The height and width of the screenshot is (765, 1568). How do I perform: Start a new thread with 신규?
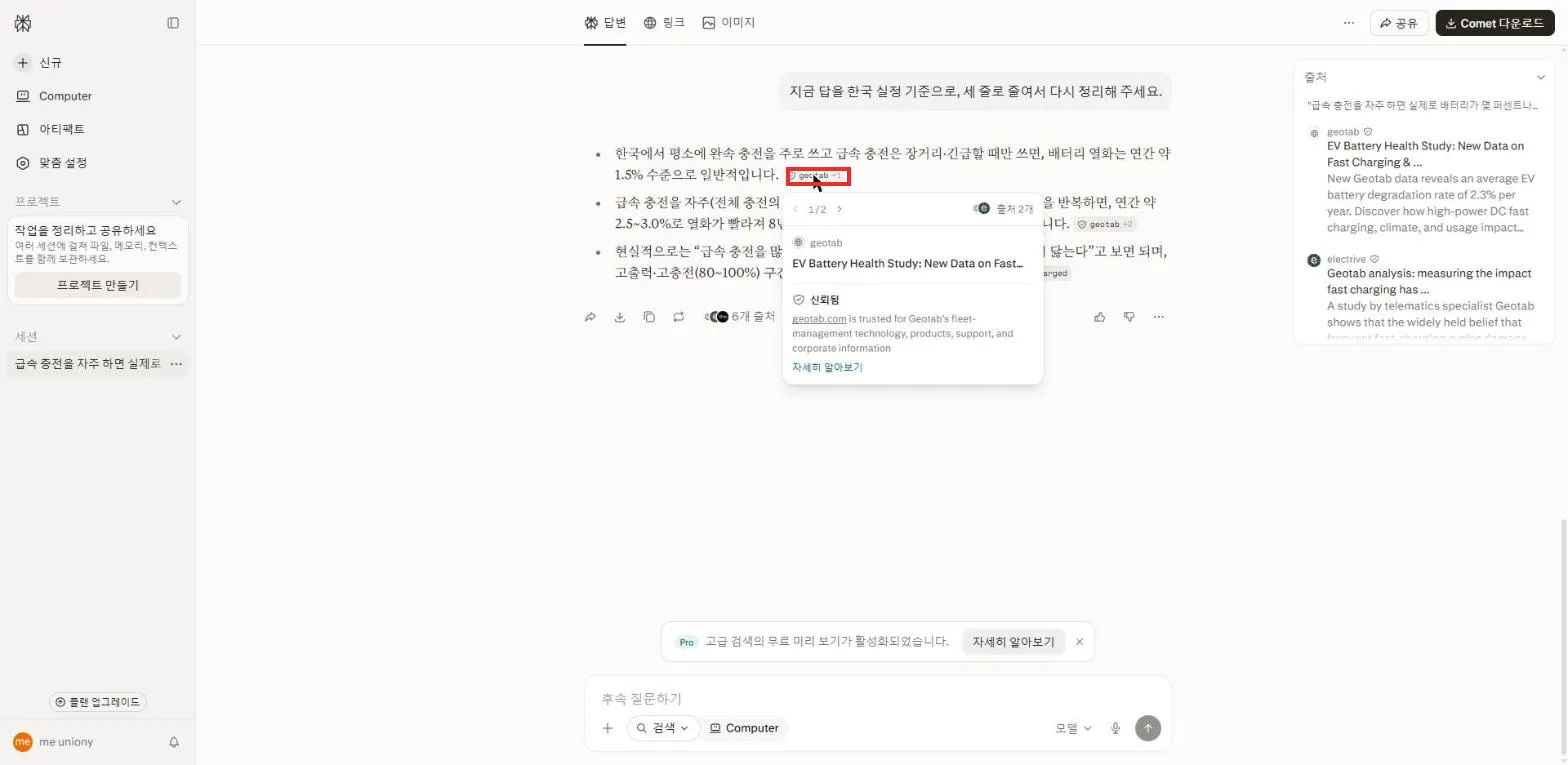[38, 63]
